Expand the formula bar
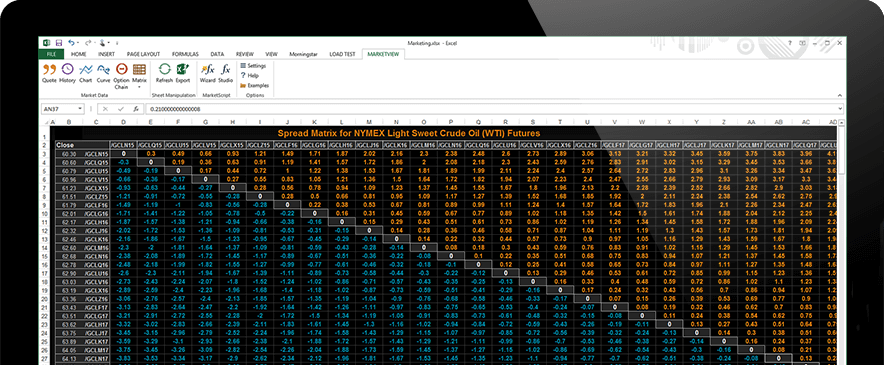This screenshot has height=365, width=884. [840, 108]
